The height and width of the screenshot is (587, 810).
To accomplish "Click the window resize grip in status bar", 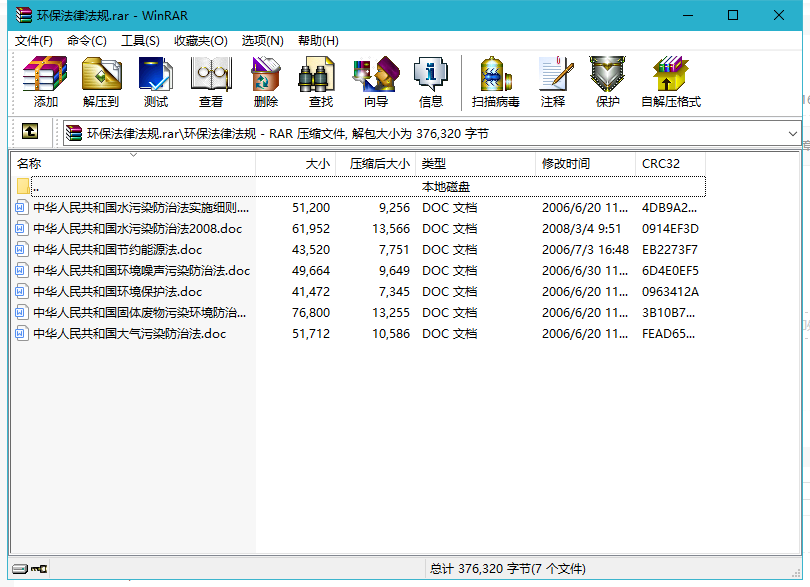I will [796, 573].
